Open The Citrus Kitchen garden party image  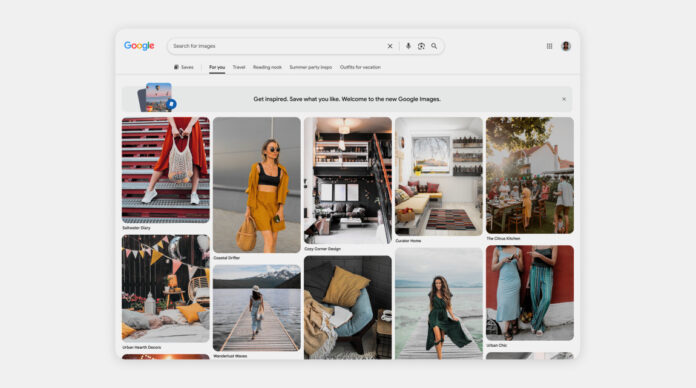(530, 175)
